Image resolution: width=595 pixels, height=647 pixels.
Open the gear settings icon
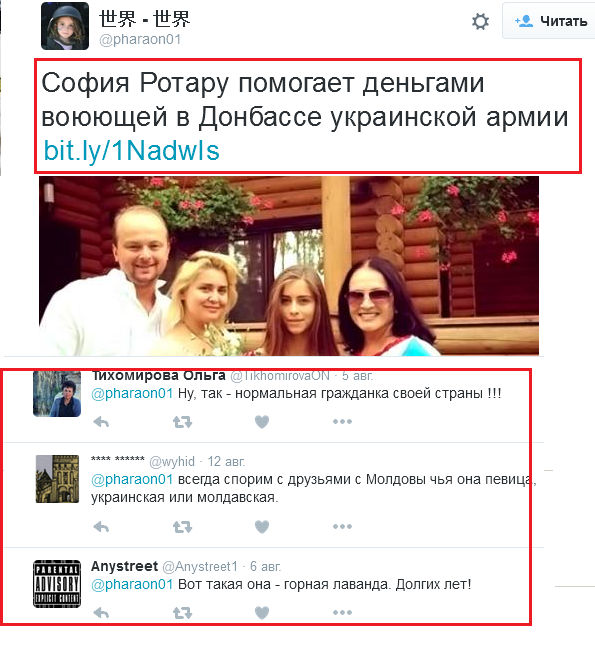click(x=480, y=21)
